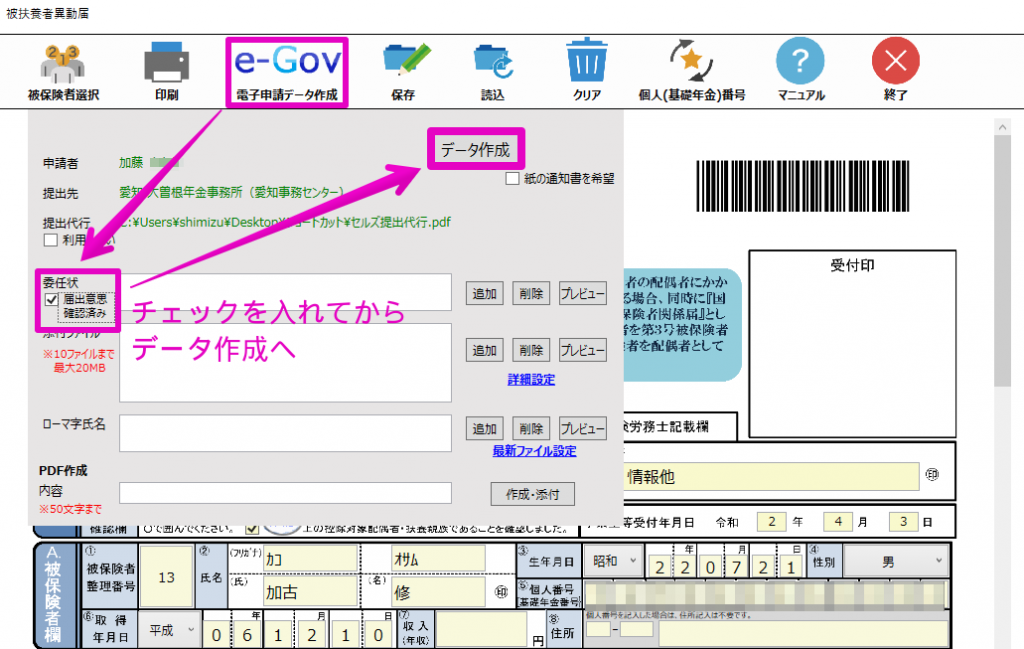The width and height of the screenshot is (1024, 649).
Task: Click the 作成・添付 button
Action: (532, 494)
